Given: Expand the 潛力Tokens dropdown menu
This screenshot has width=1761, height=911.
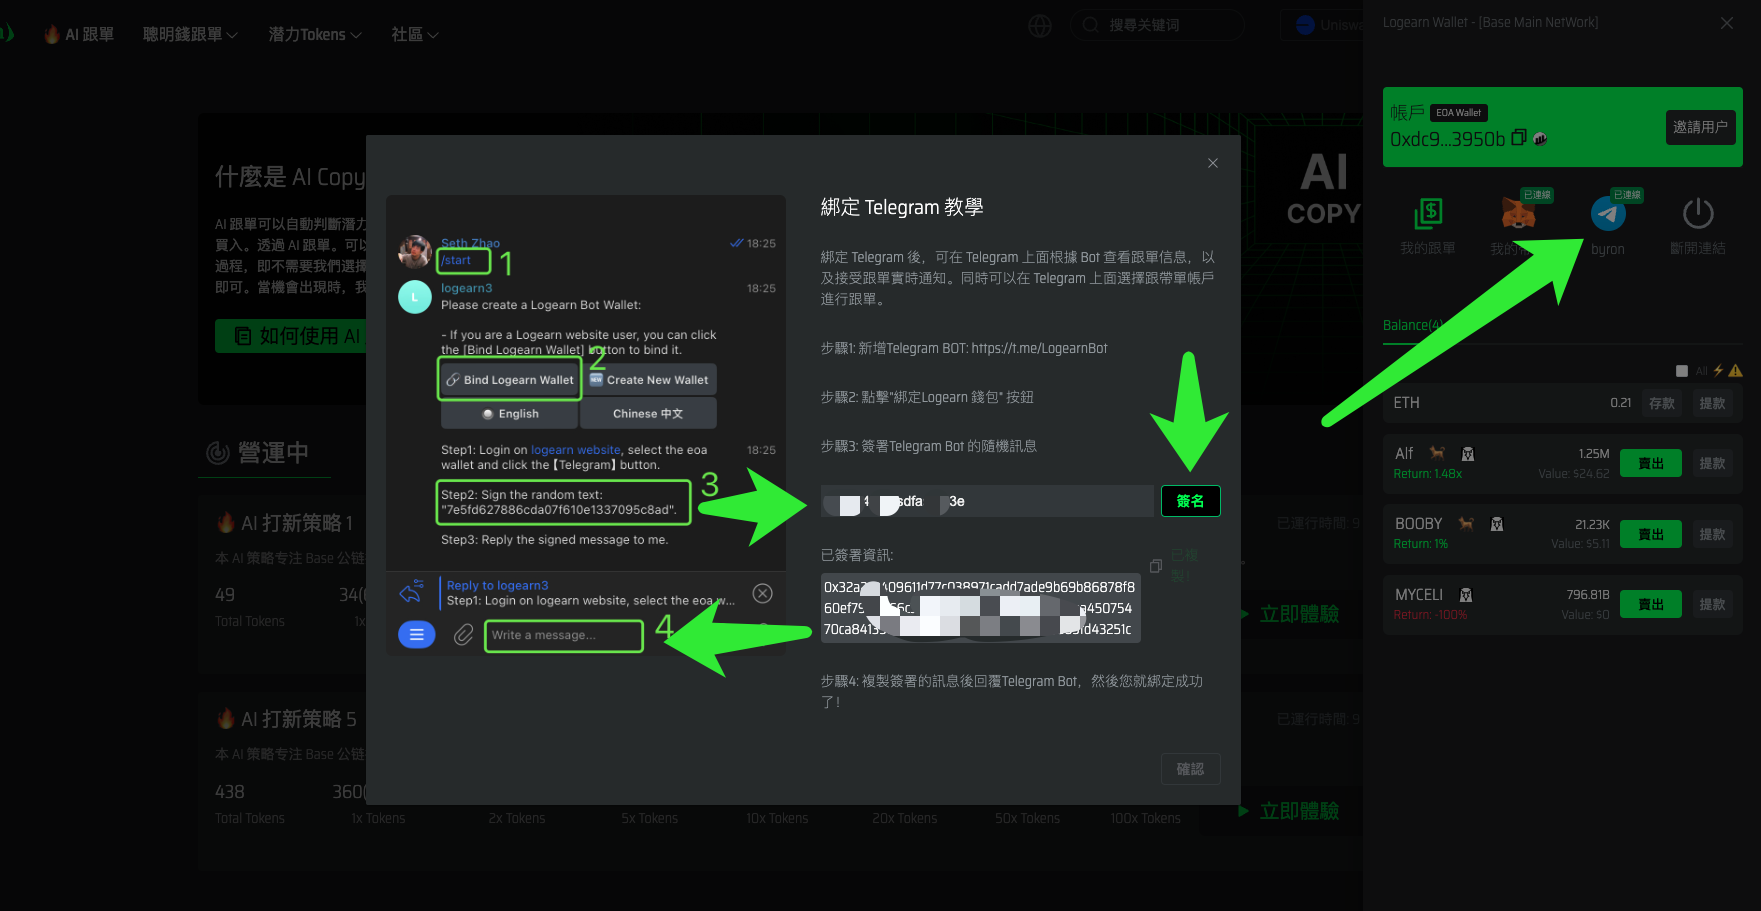Looking at the screenshot, I should click(314, 35).
